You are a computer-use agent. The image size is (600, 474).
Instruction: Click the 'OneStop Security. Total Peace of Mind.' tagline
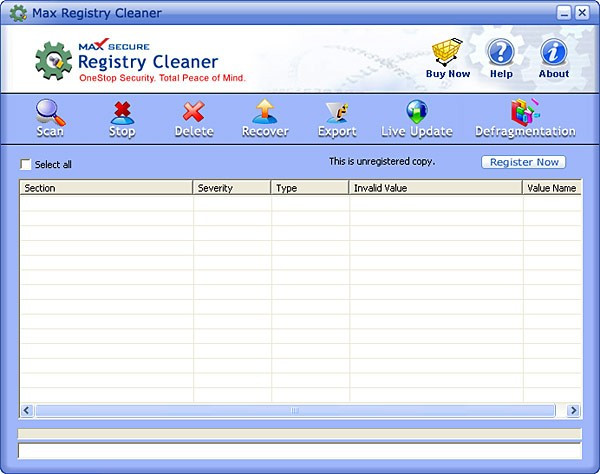tap(162, 78)
